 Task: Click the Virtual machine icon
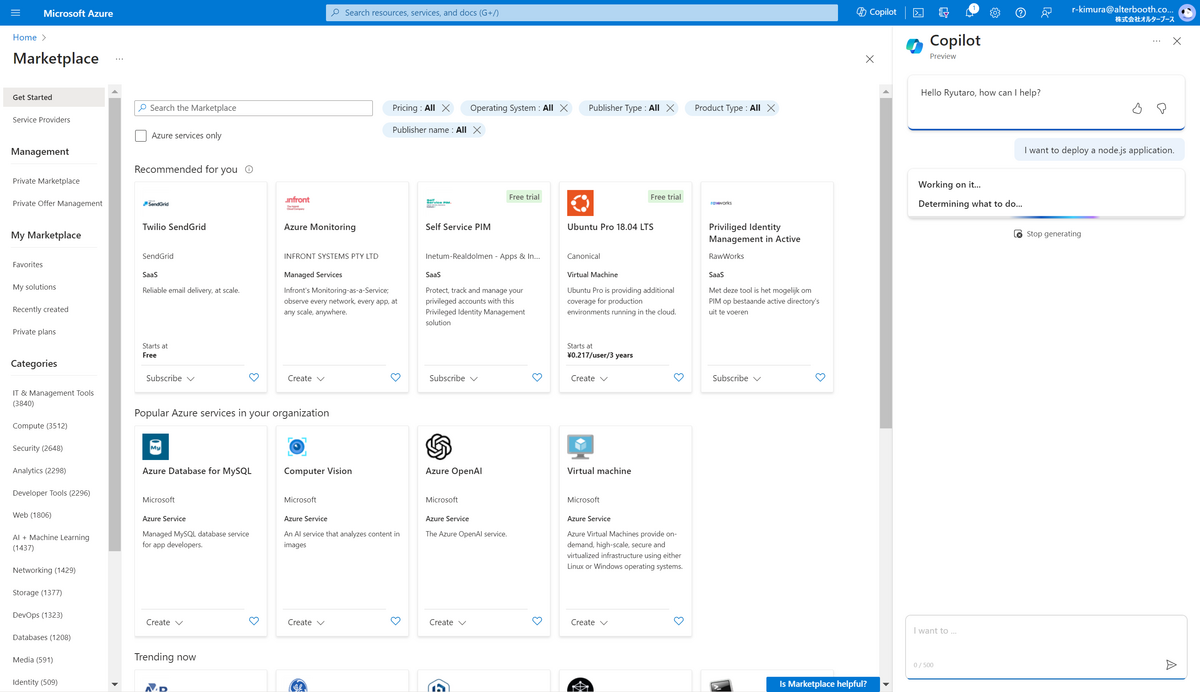coord(580,446)
